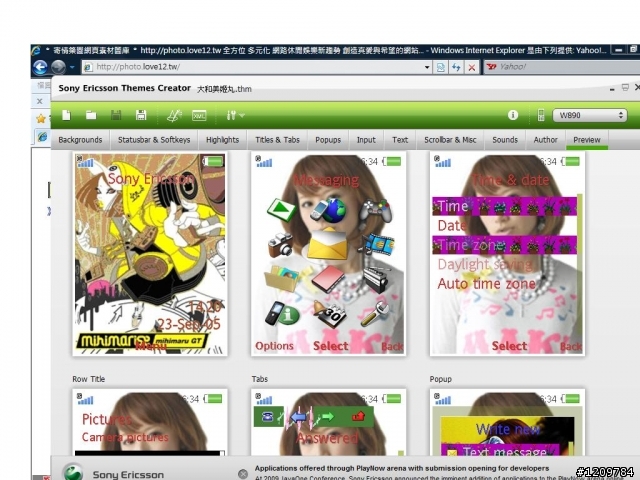Open the tools settings dropdown
Image resolution: width=640 pixels, height=480 pixels.
pyautogui.click(x=235, y=116)
